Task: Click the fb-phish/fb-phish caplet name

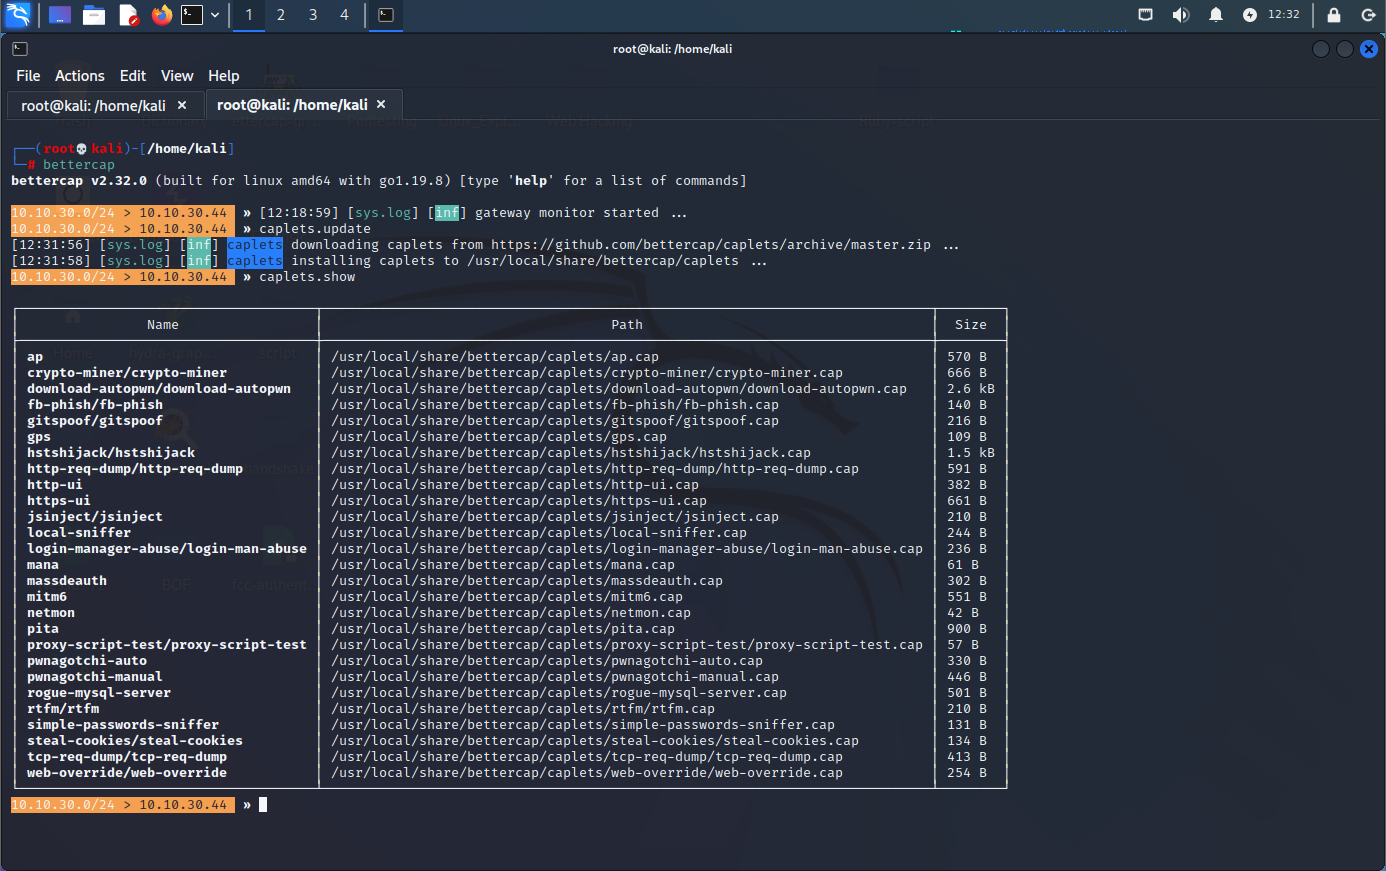Action: [x=95, y=405]
